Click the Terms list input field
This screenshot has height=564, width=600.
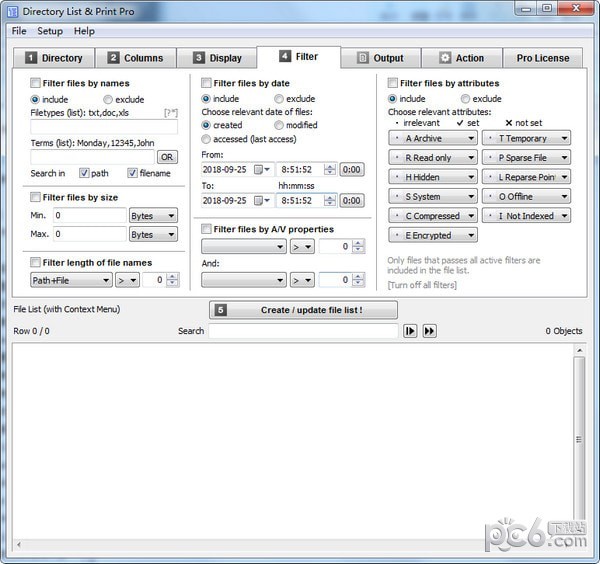pos(92,157)
